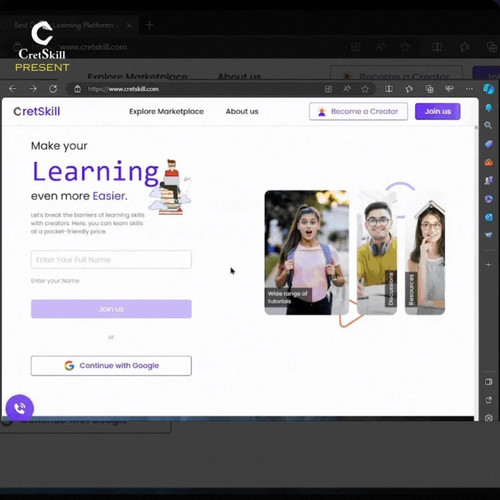Open the Favorites list icon in toolbar
This screenshot has height=500, width=500.
click(x=409, y=89)
